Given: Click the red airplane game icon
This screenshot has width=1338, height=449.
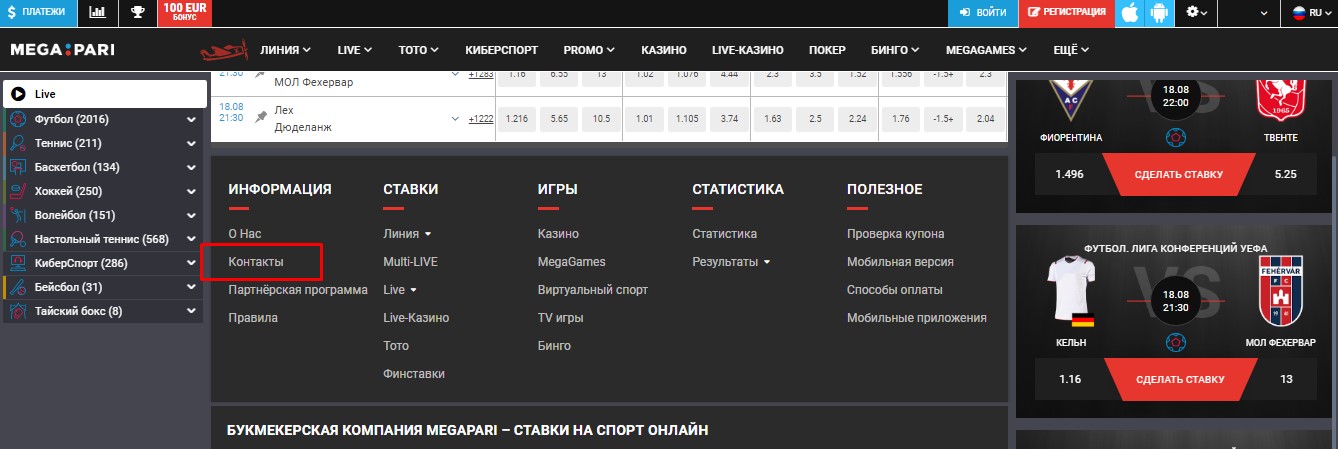Looking at the screenshot, I should tap(223, 50).
